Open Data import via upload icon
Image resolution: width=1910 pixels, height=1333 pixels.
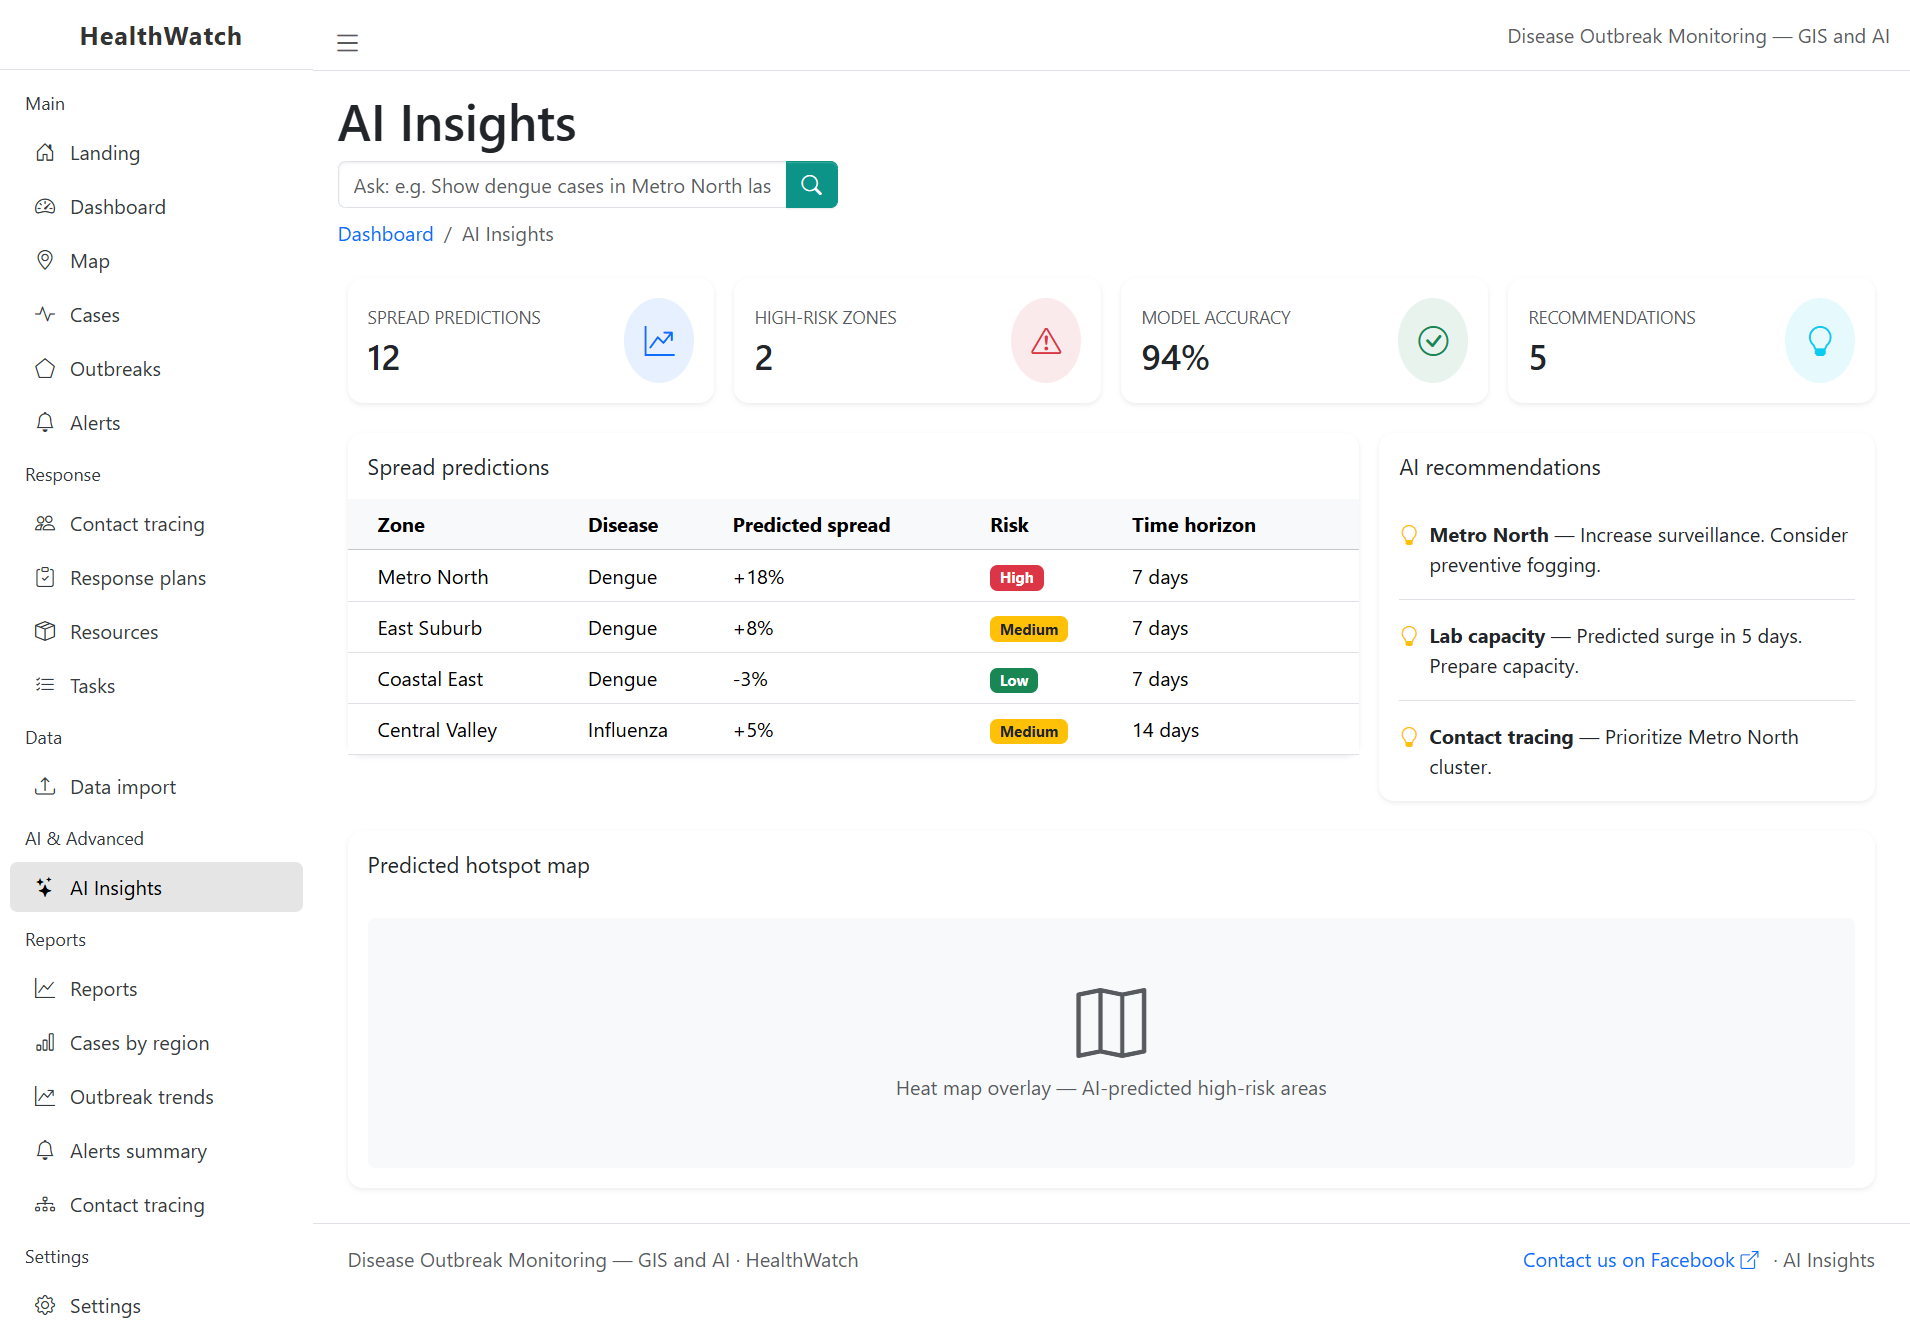[x=45, y=786]
